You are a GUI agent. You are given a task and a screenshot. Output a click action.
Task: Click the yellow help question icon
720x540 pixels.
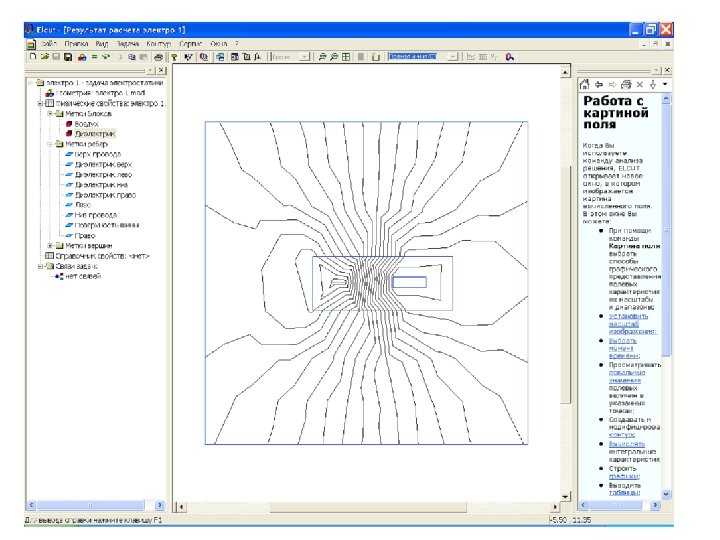coord(174,57)
